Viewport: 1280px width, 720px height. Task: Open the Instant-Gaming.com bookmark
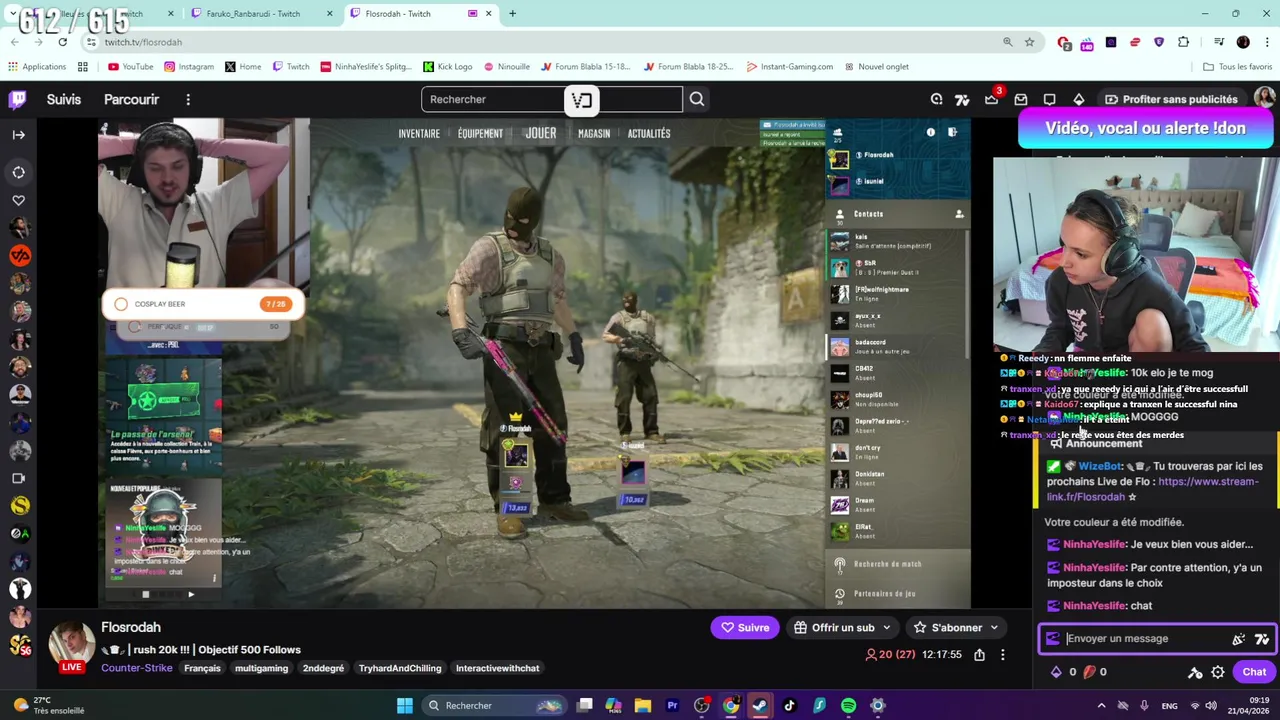[788, 66]
